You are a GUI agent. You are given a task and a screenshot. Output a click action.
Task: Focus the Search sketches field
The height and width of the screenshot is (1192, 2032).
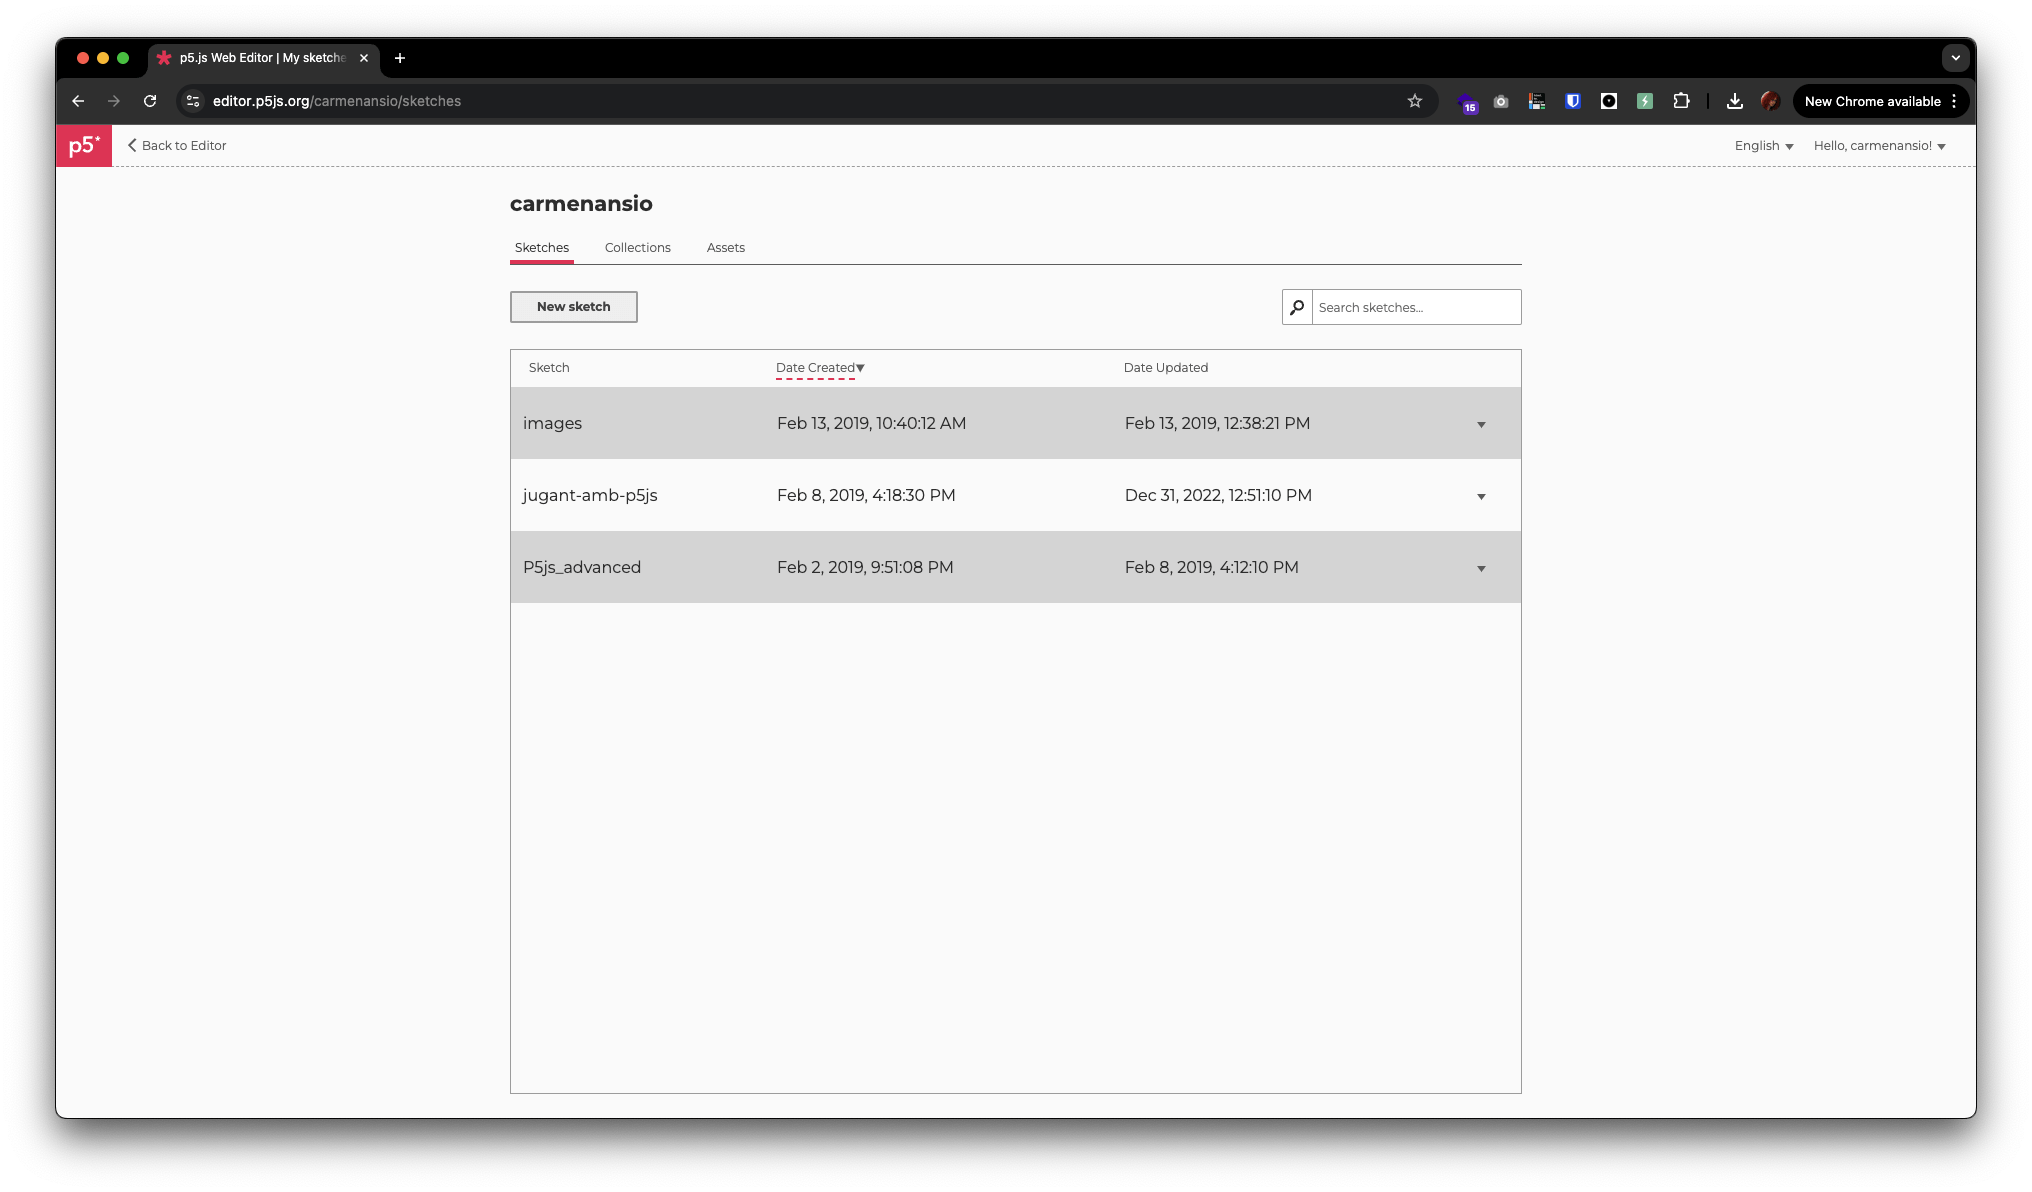click(1415, 307)
